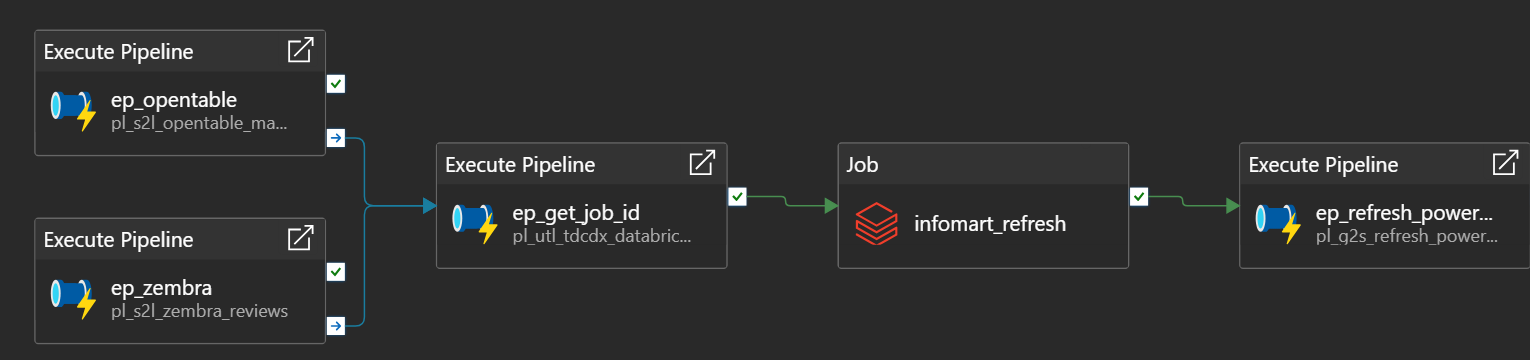Open ep_opentable pipeline via external link icon

click(300, 51)
